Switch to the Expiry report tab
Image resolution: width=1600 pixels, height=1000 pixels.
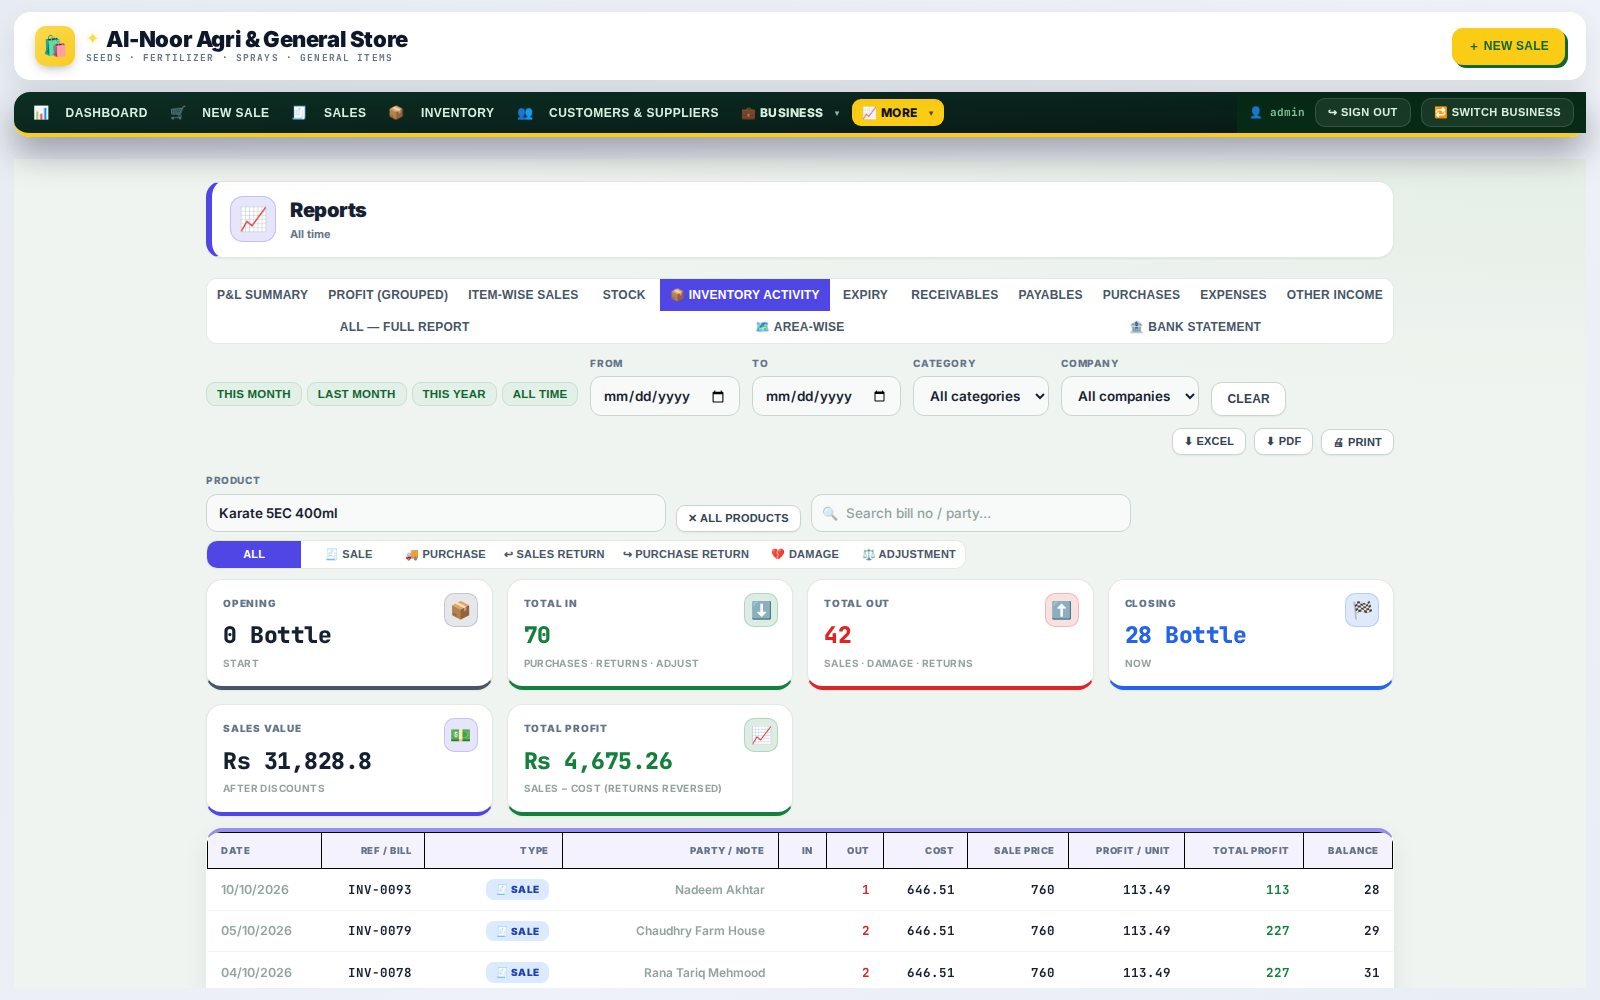[x=865, y=295]
